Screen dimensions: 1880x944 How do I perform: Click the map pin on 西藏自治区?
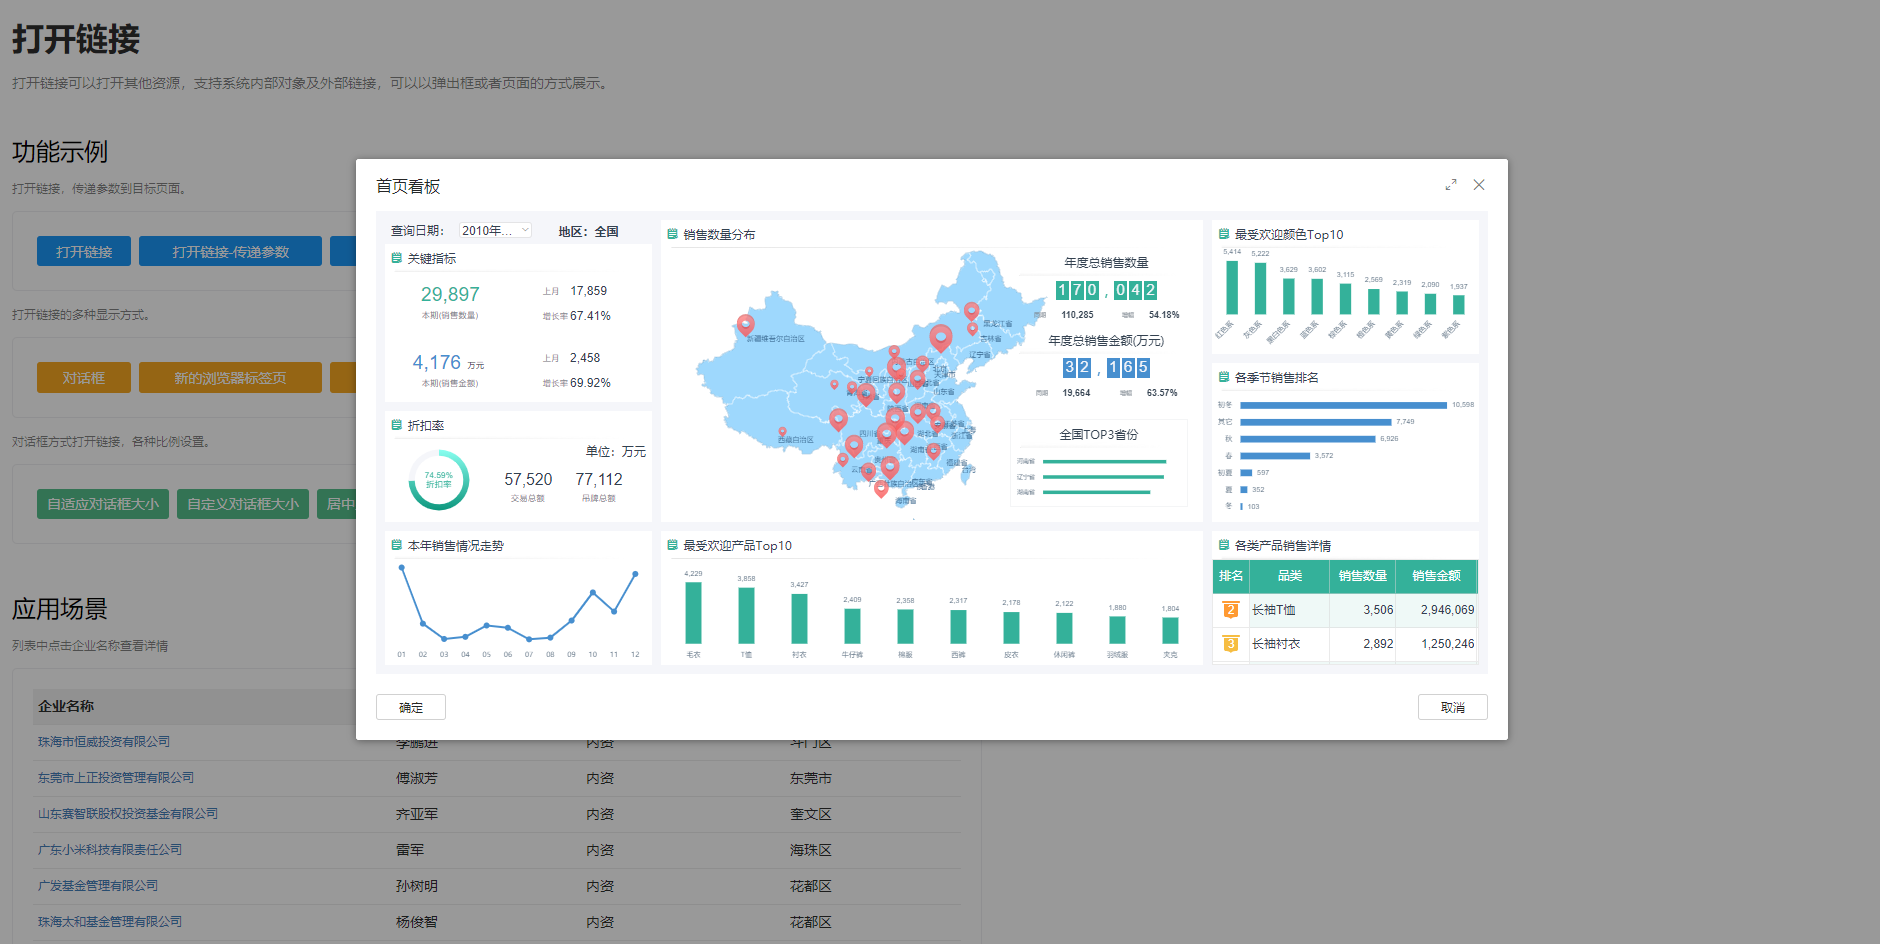(782, 433)
